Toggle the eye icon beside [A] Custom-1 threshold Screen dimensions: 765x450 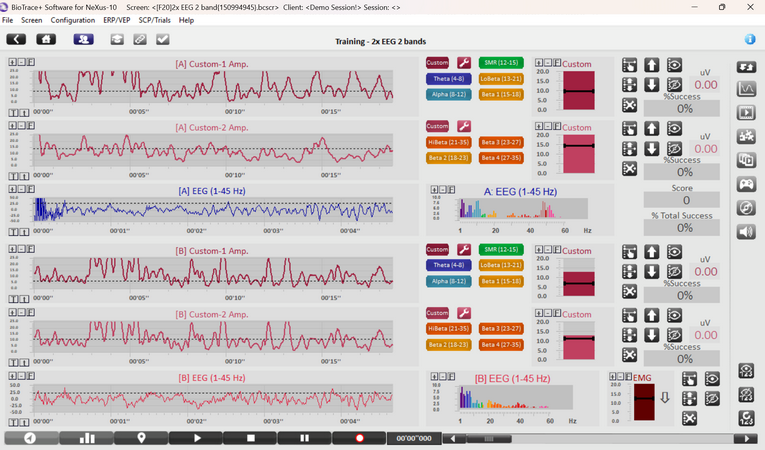674,65
